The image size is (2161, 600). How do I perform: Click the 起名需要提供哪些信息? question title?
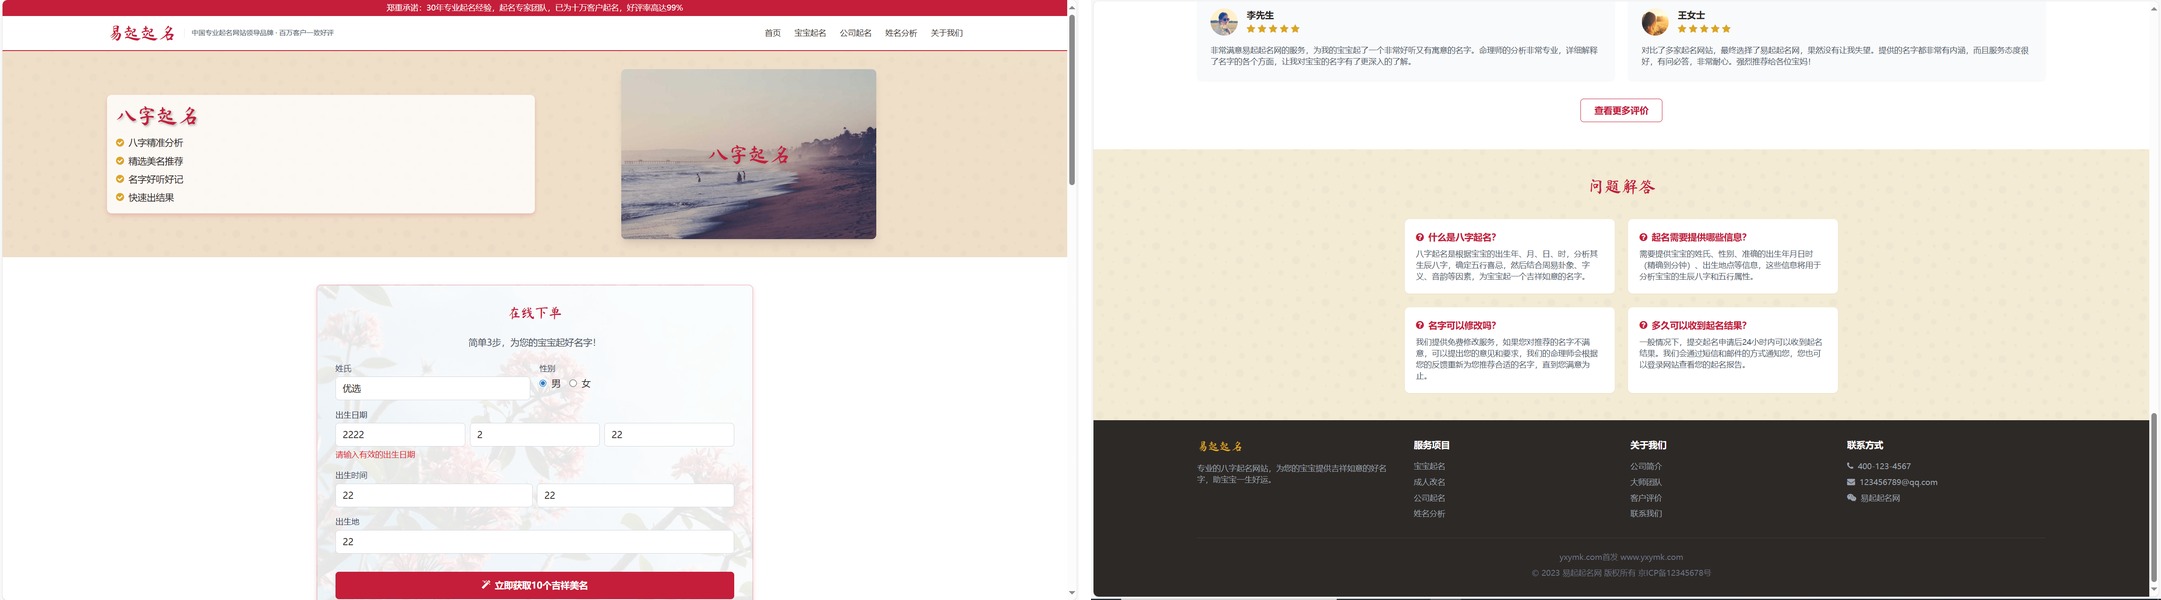[1699, 238]
